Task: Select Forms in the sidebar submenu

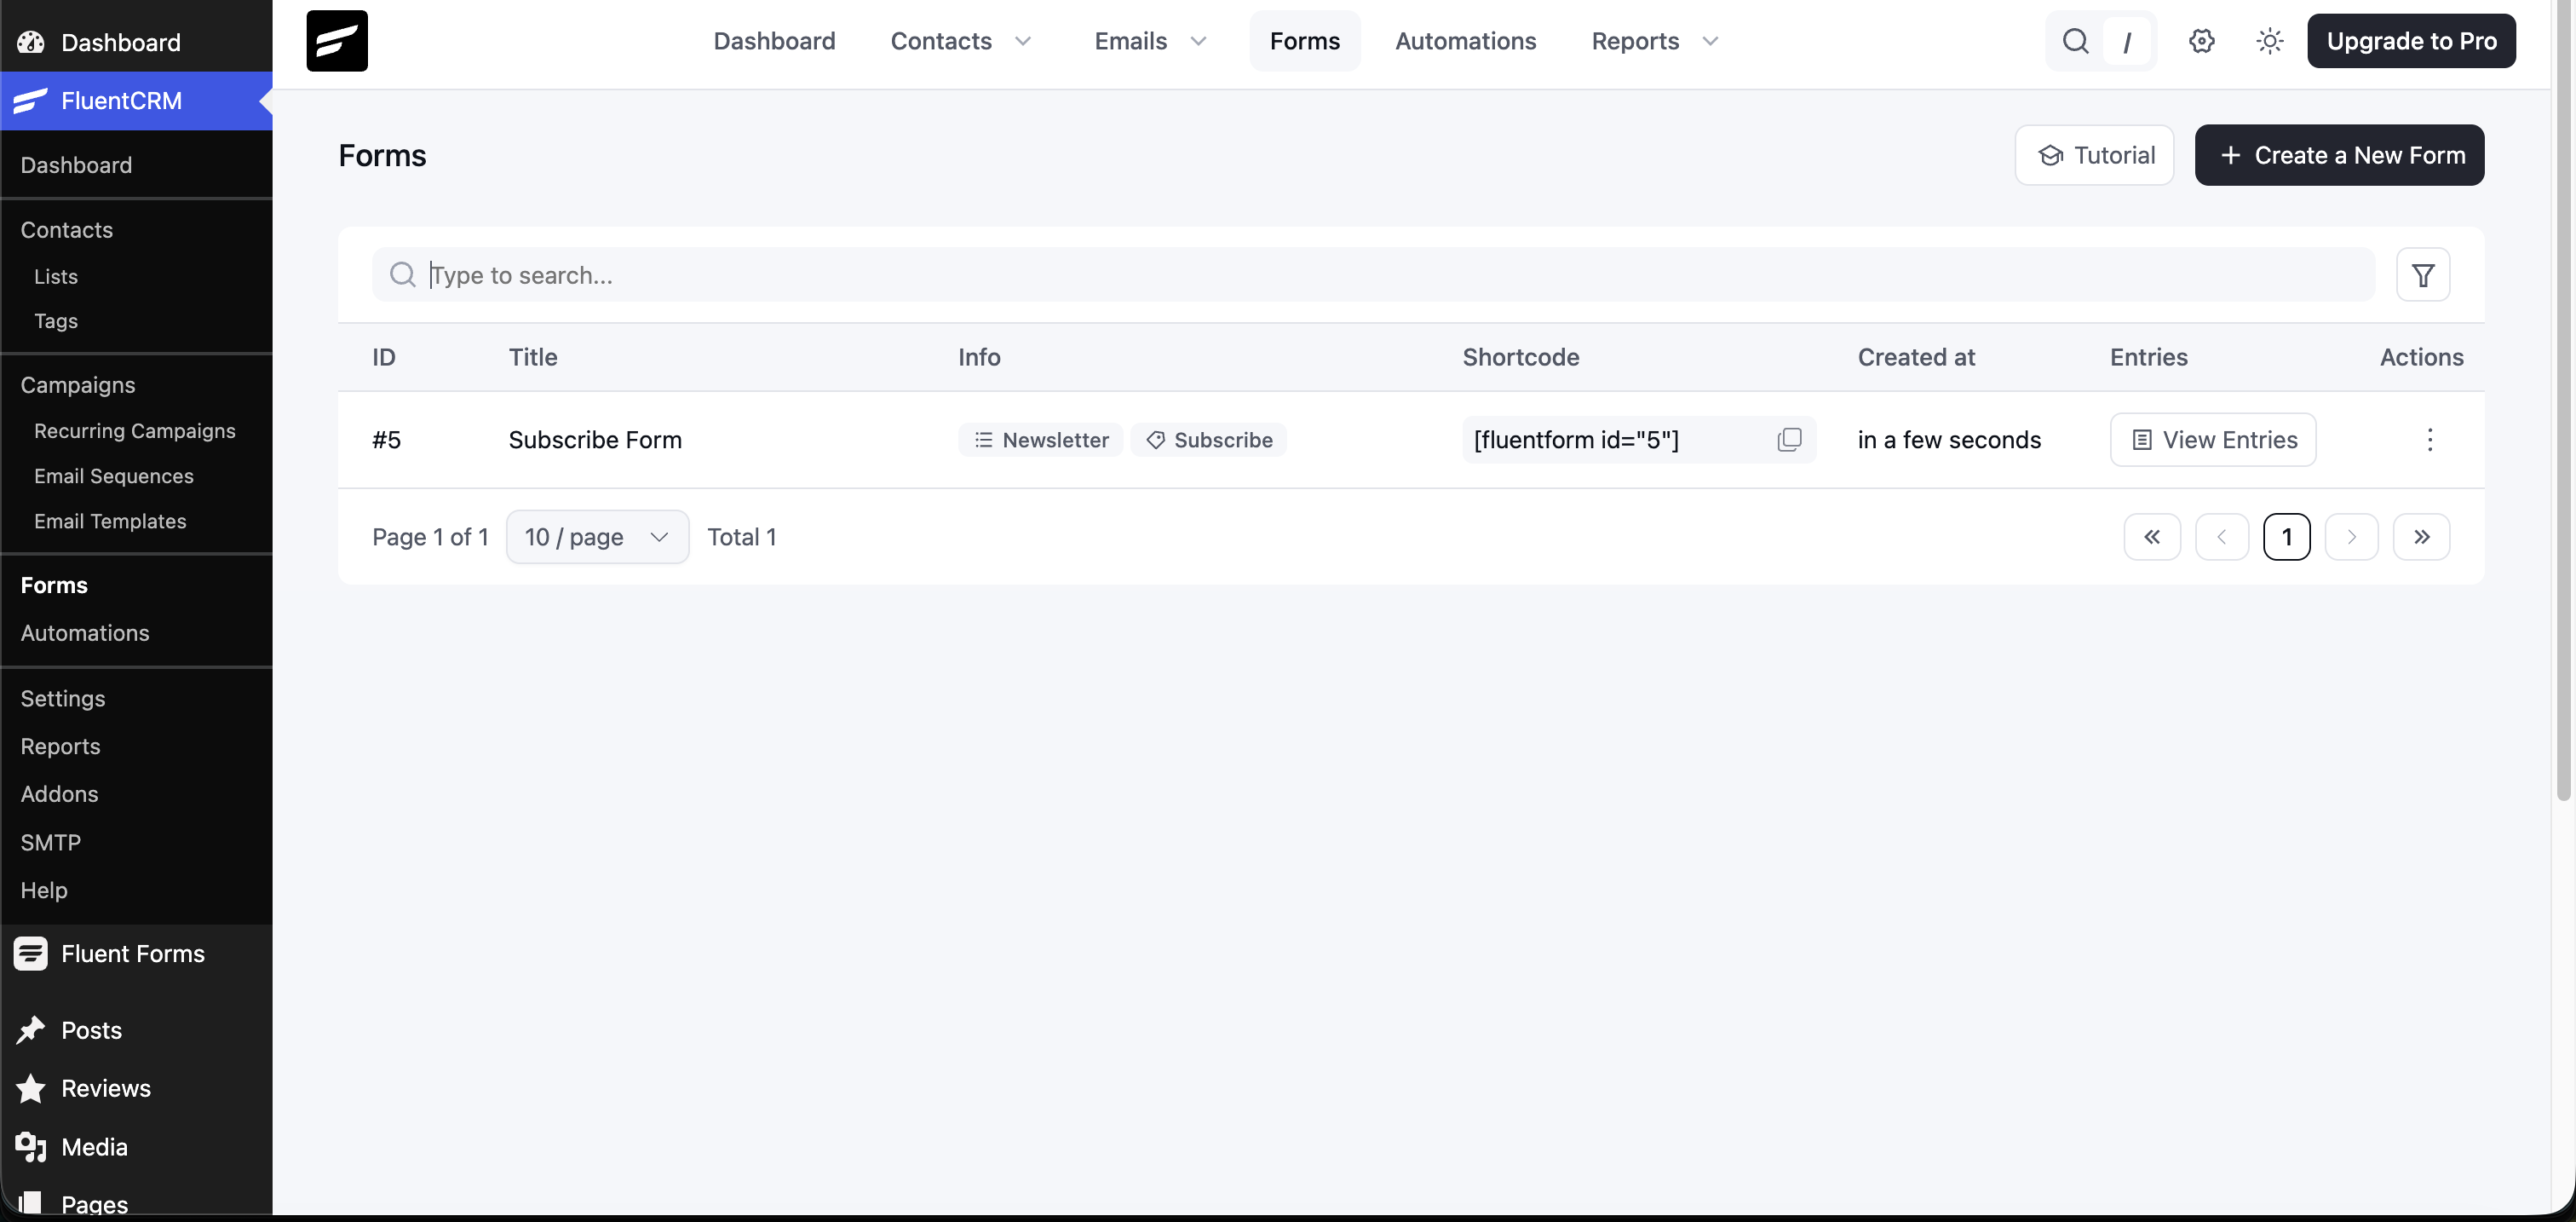Action: [x=54, y=585]
